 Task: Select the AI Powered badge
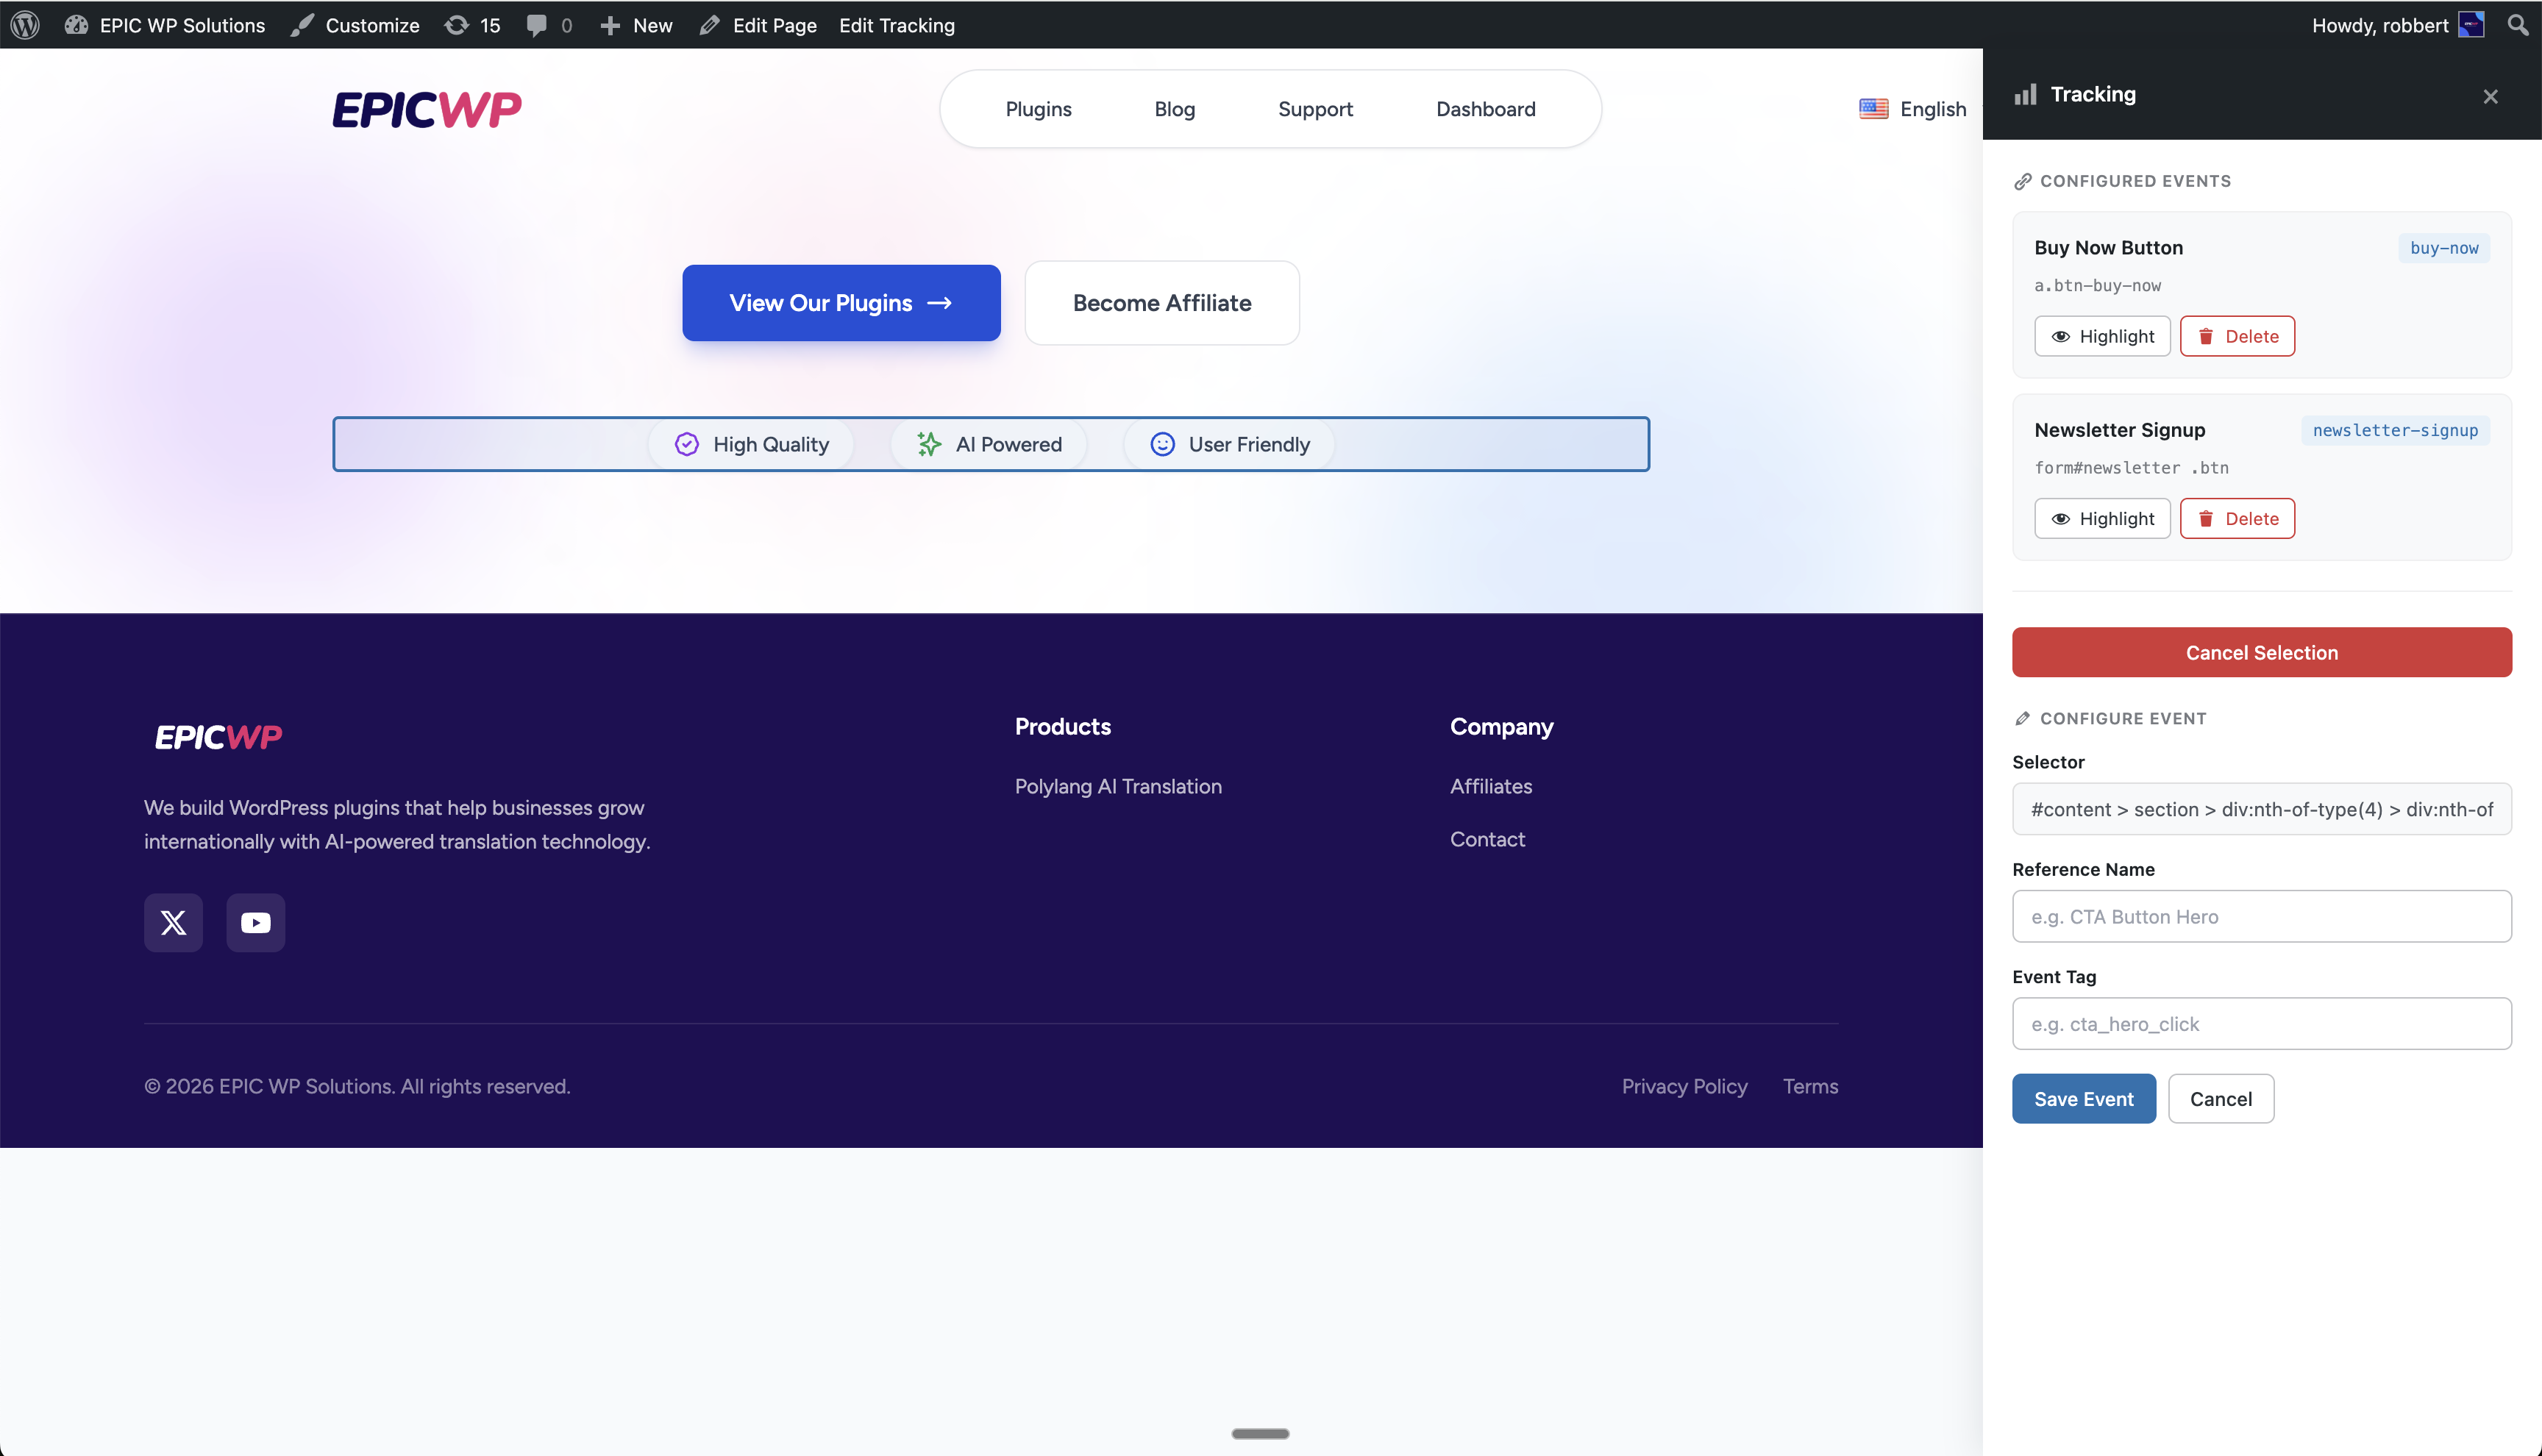point(989,444)
